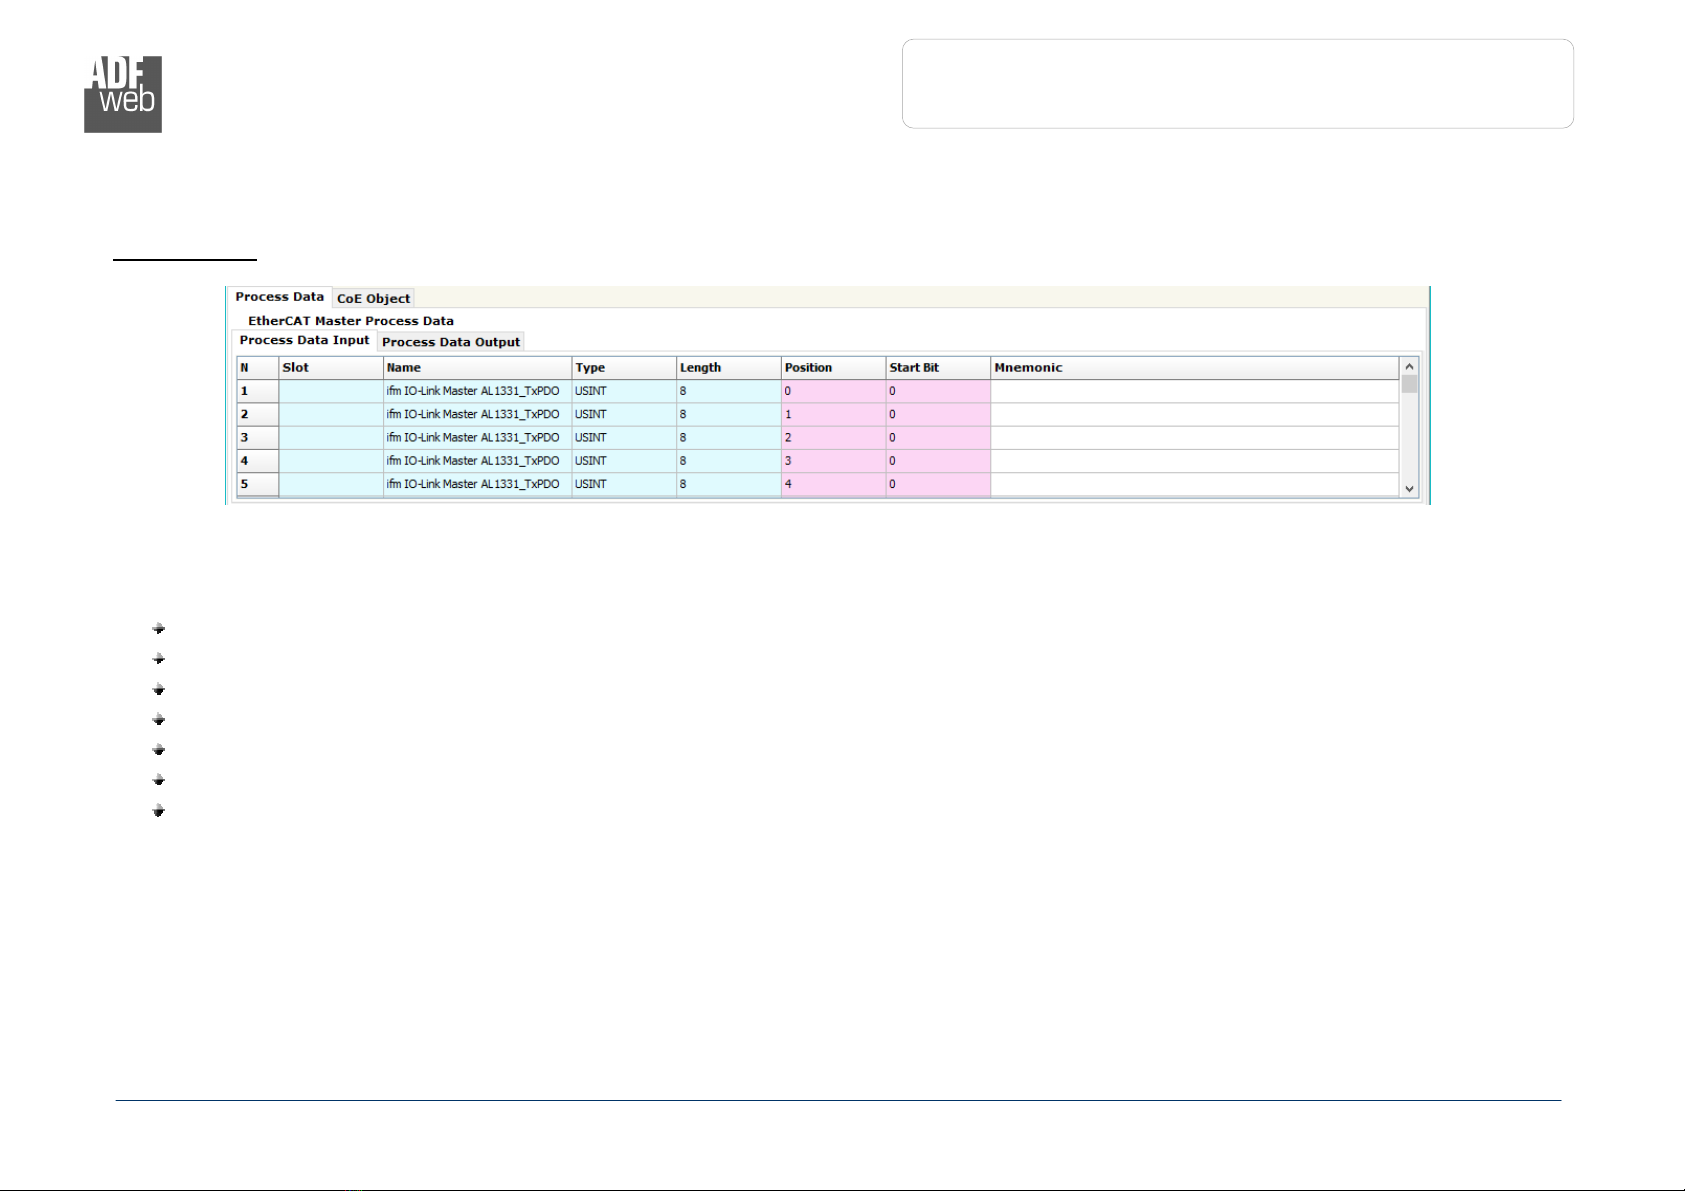Select row header number 3
1685x1191 pixels.
pos(257,438)
